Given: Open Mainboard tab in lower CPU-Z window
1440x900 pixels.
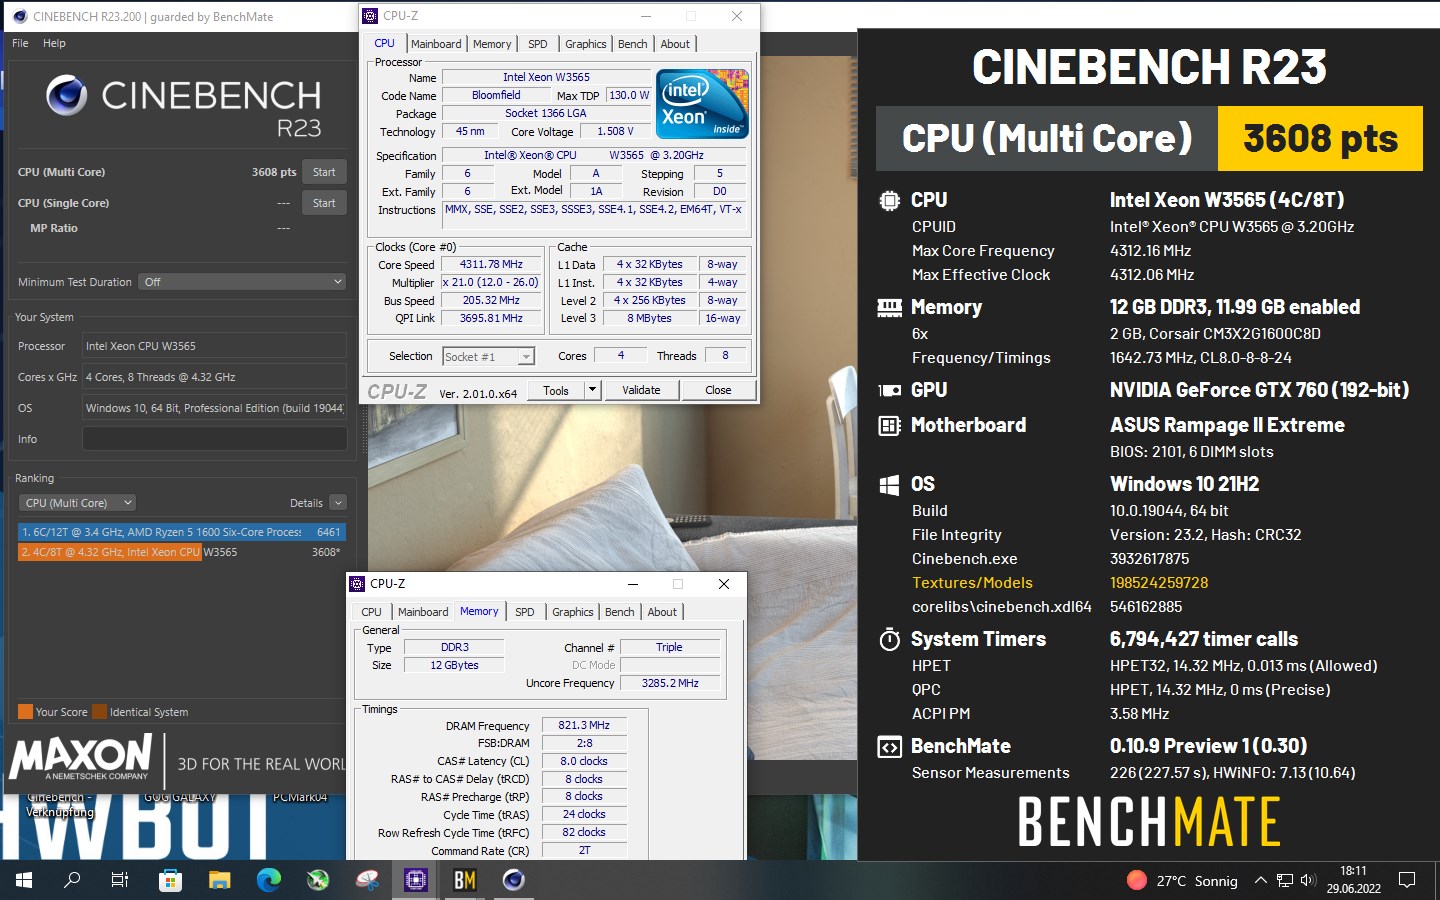Looking at the screenshot, I should pyautogui.click(x=423, y=612).
